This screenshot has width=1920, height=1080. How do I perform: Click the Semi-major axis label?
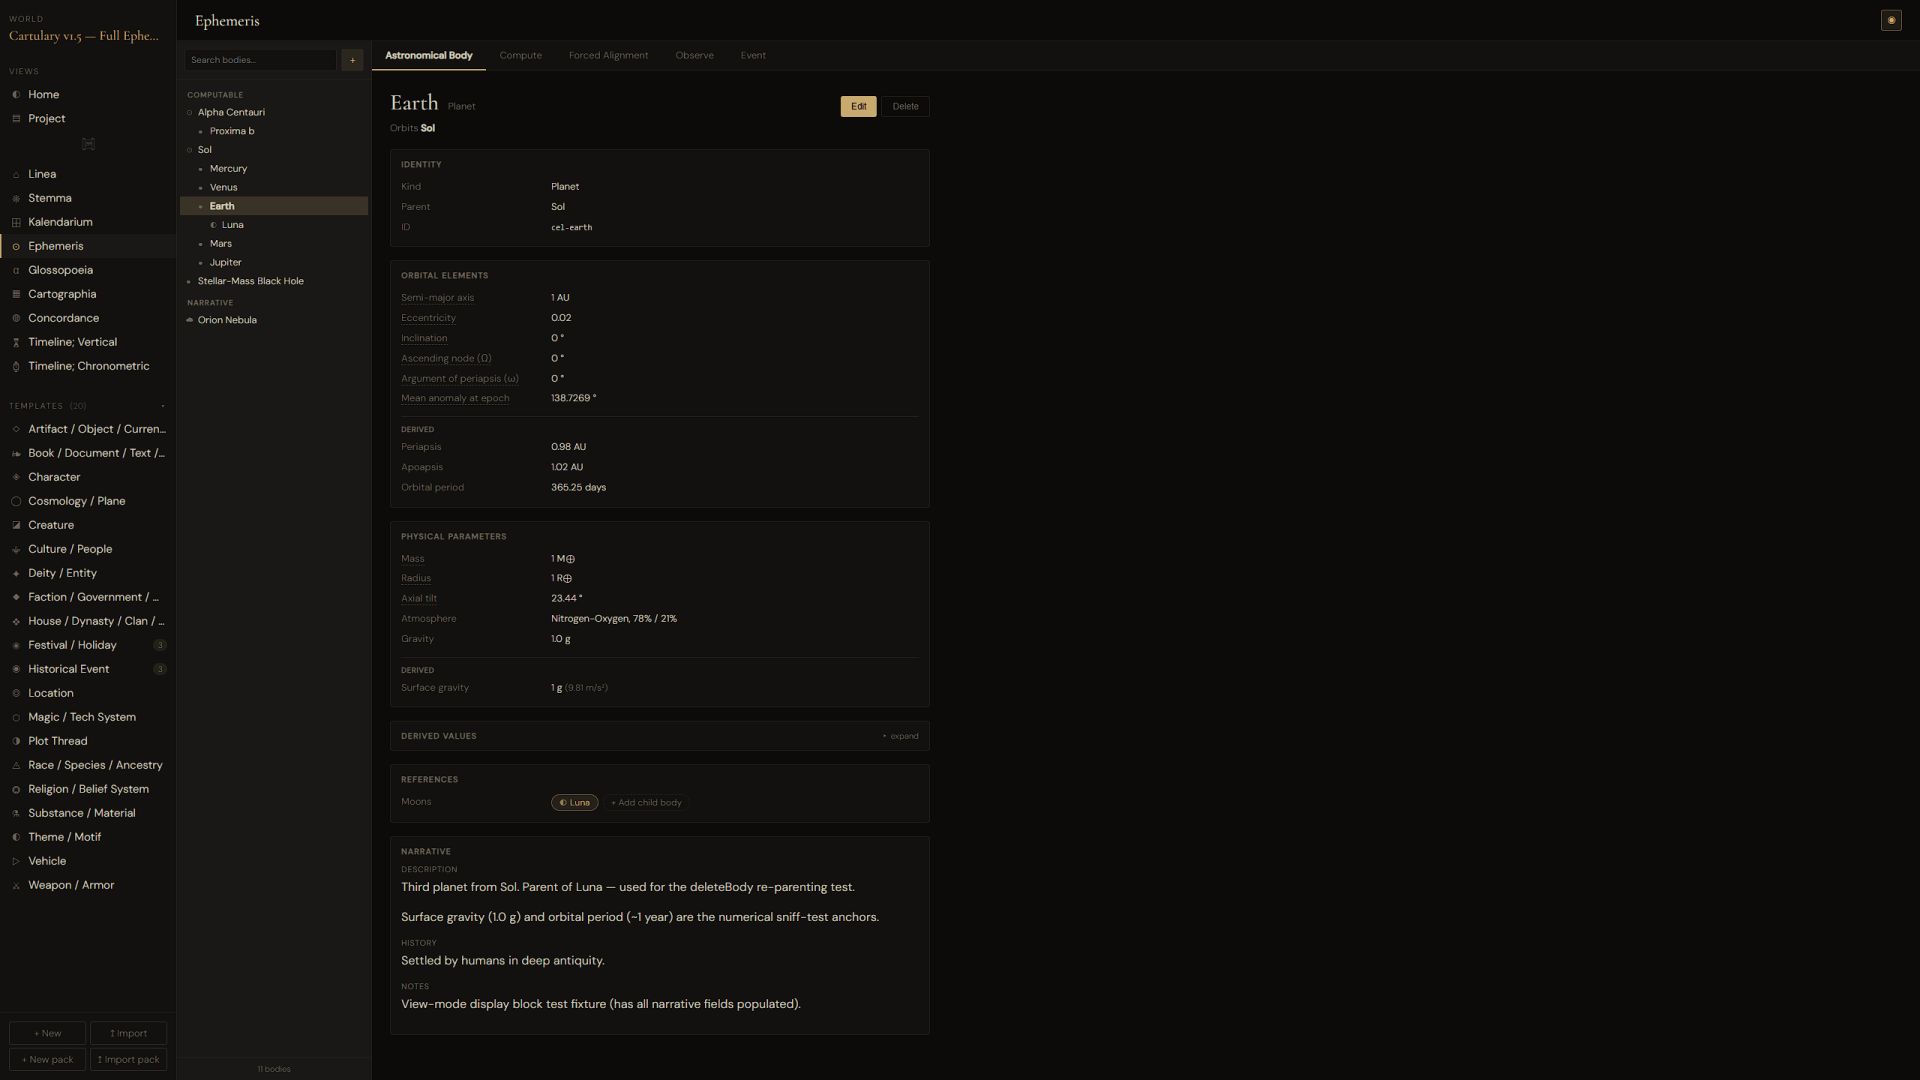click(x=437, y=298)
